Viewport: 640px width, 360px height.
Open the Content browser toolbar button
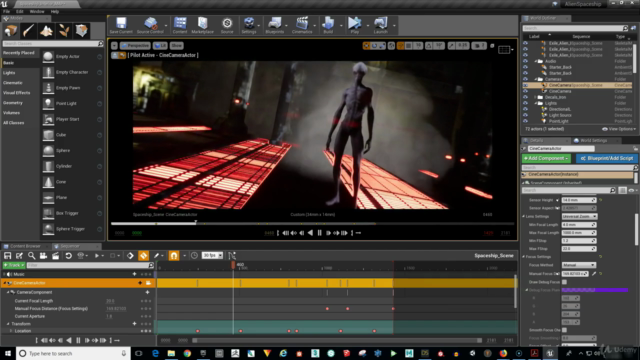click(x=180, y=25)
